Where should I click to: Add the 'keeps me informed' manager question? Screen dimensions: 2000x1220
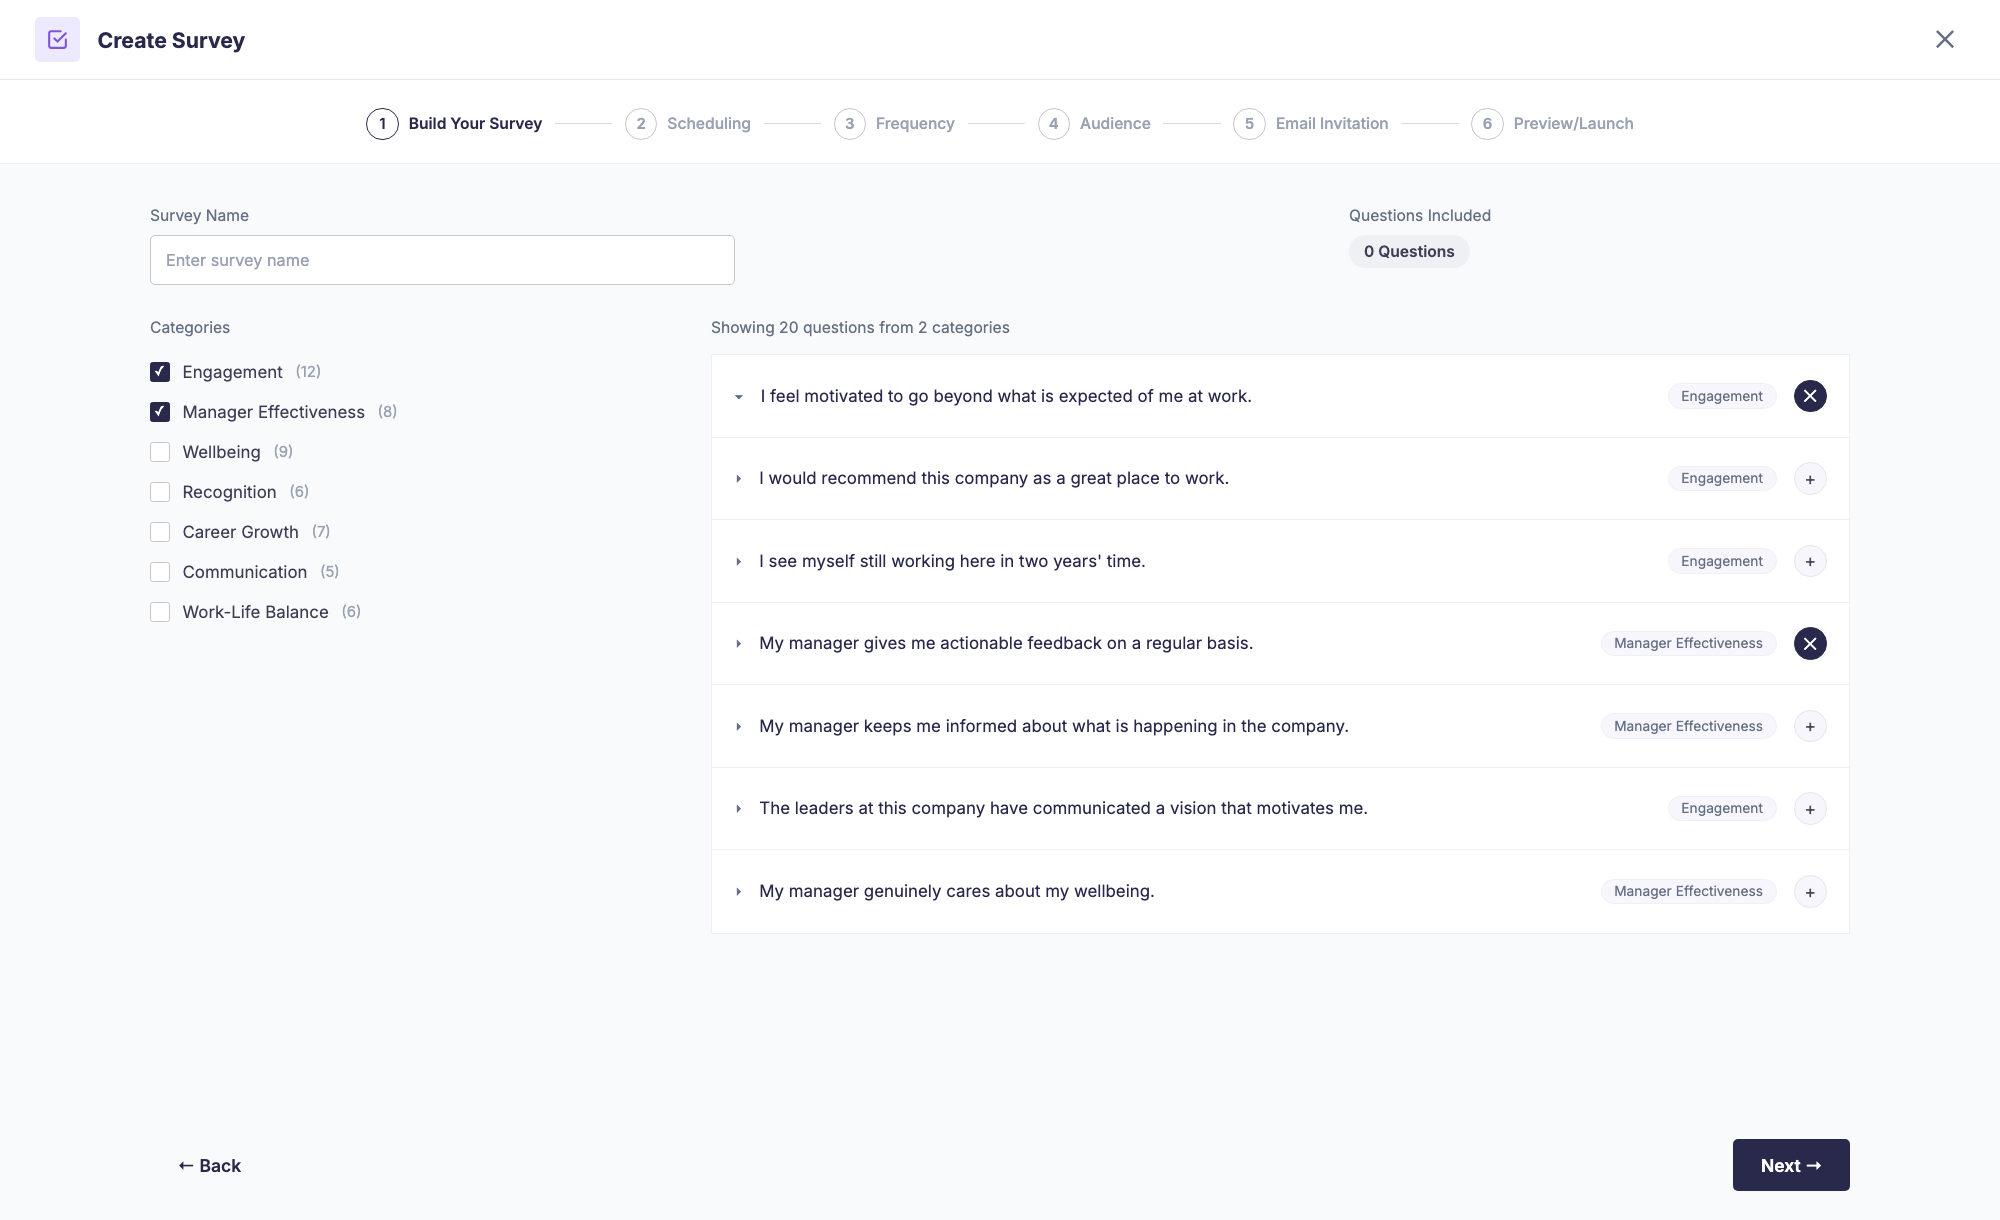pos(1810,726)
